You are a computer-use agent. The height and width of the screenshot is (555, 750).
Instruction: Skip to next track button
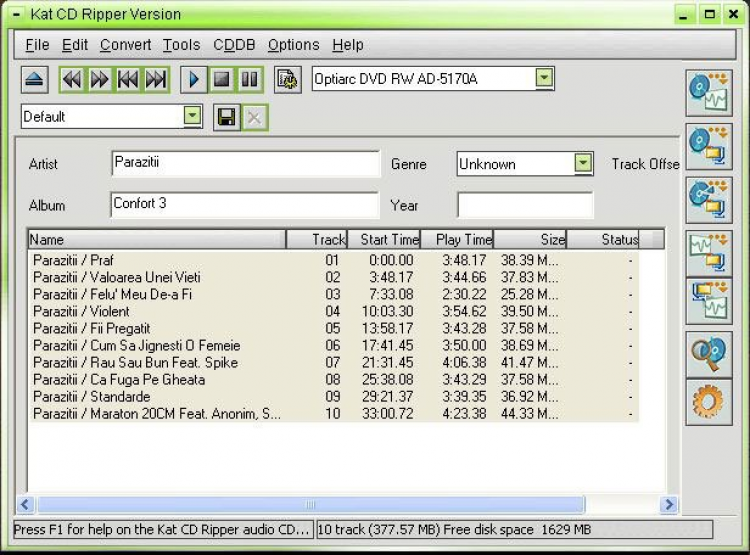(156, 79)
